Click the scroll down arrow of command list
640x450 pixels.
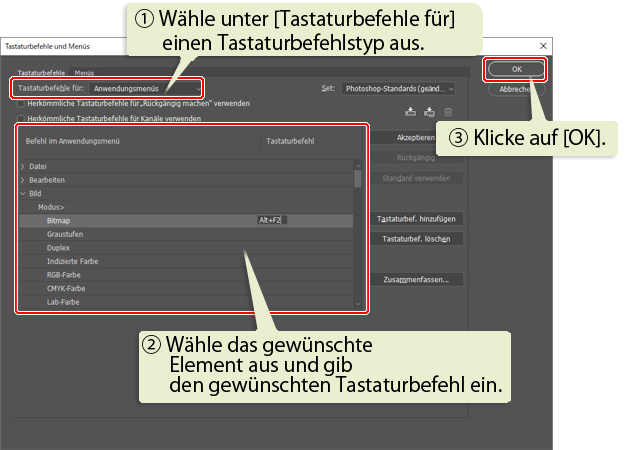358,301
